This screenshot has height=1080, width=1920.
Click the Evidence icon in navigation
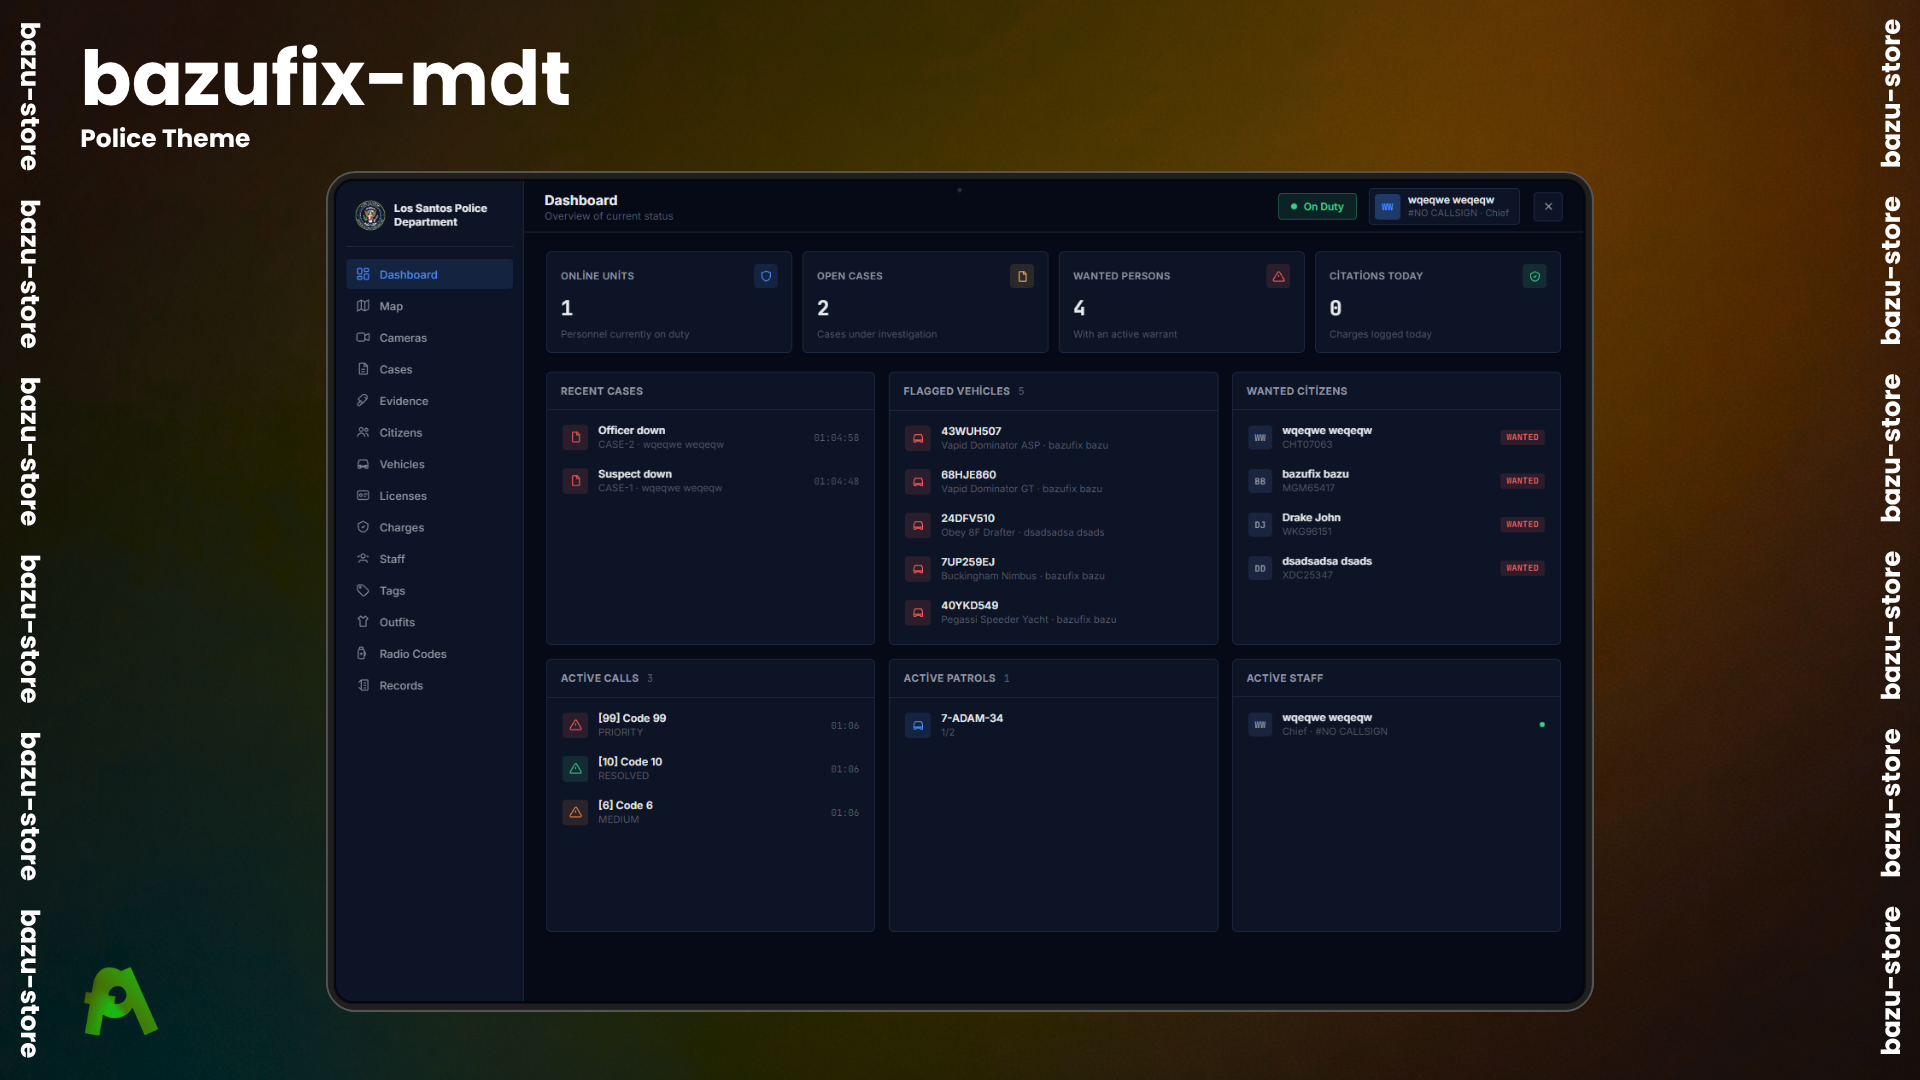[363, 401]
